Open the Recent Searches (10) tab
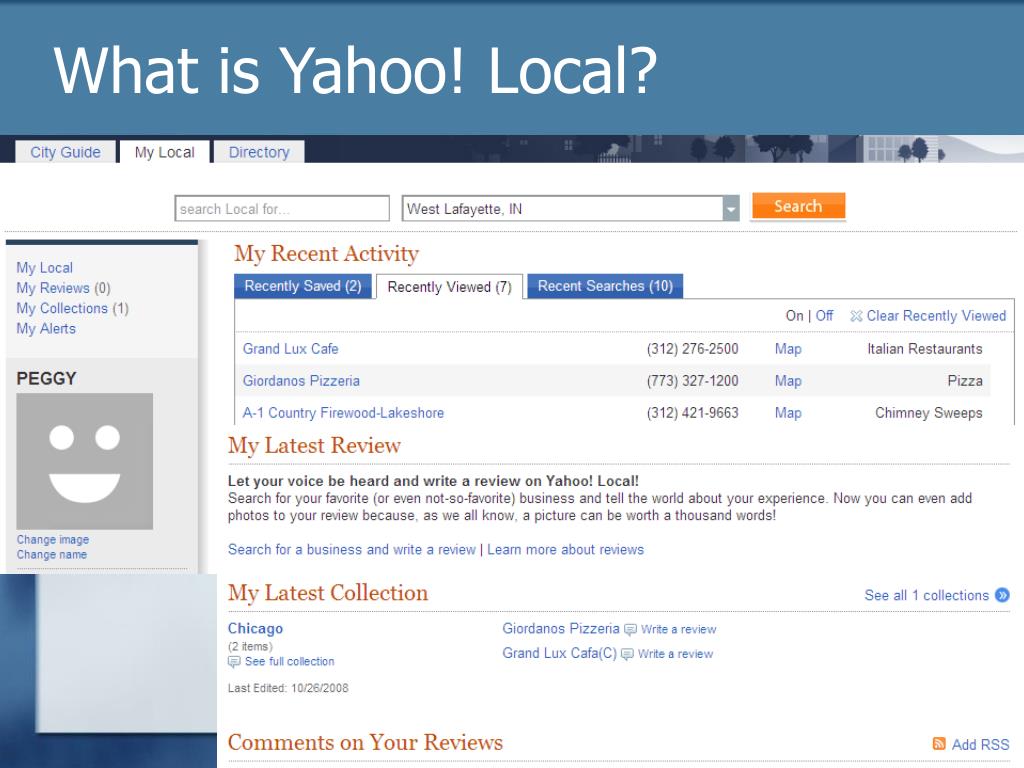 (x=605, y=286)
